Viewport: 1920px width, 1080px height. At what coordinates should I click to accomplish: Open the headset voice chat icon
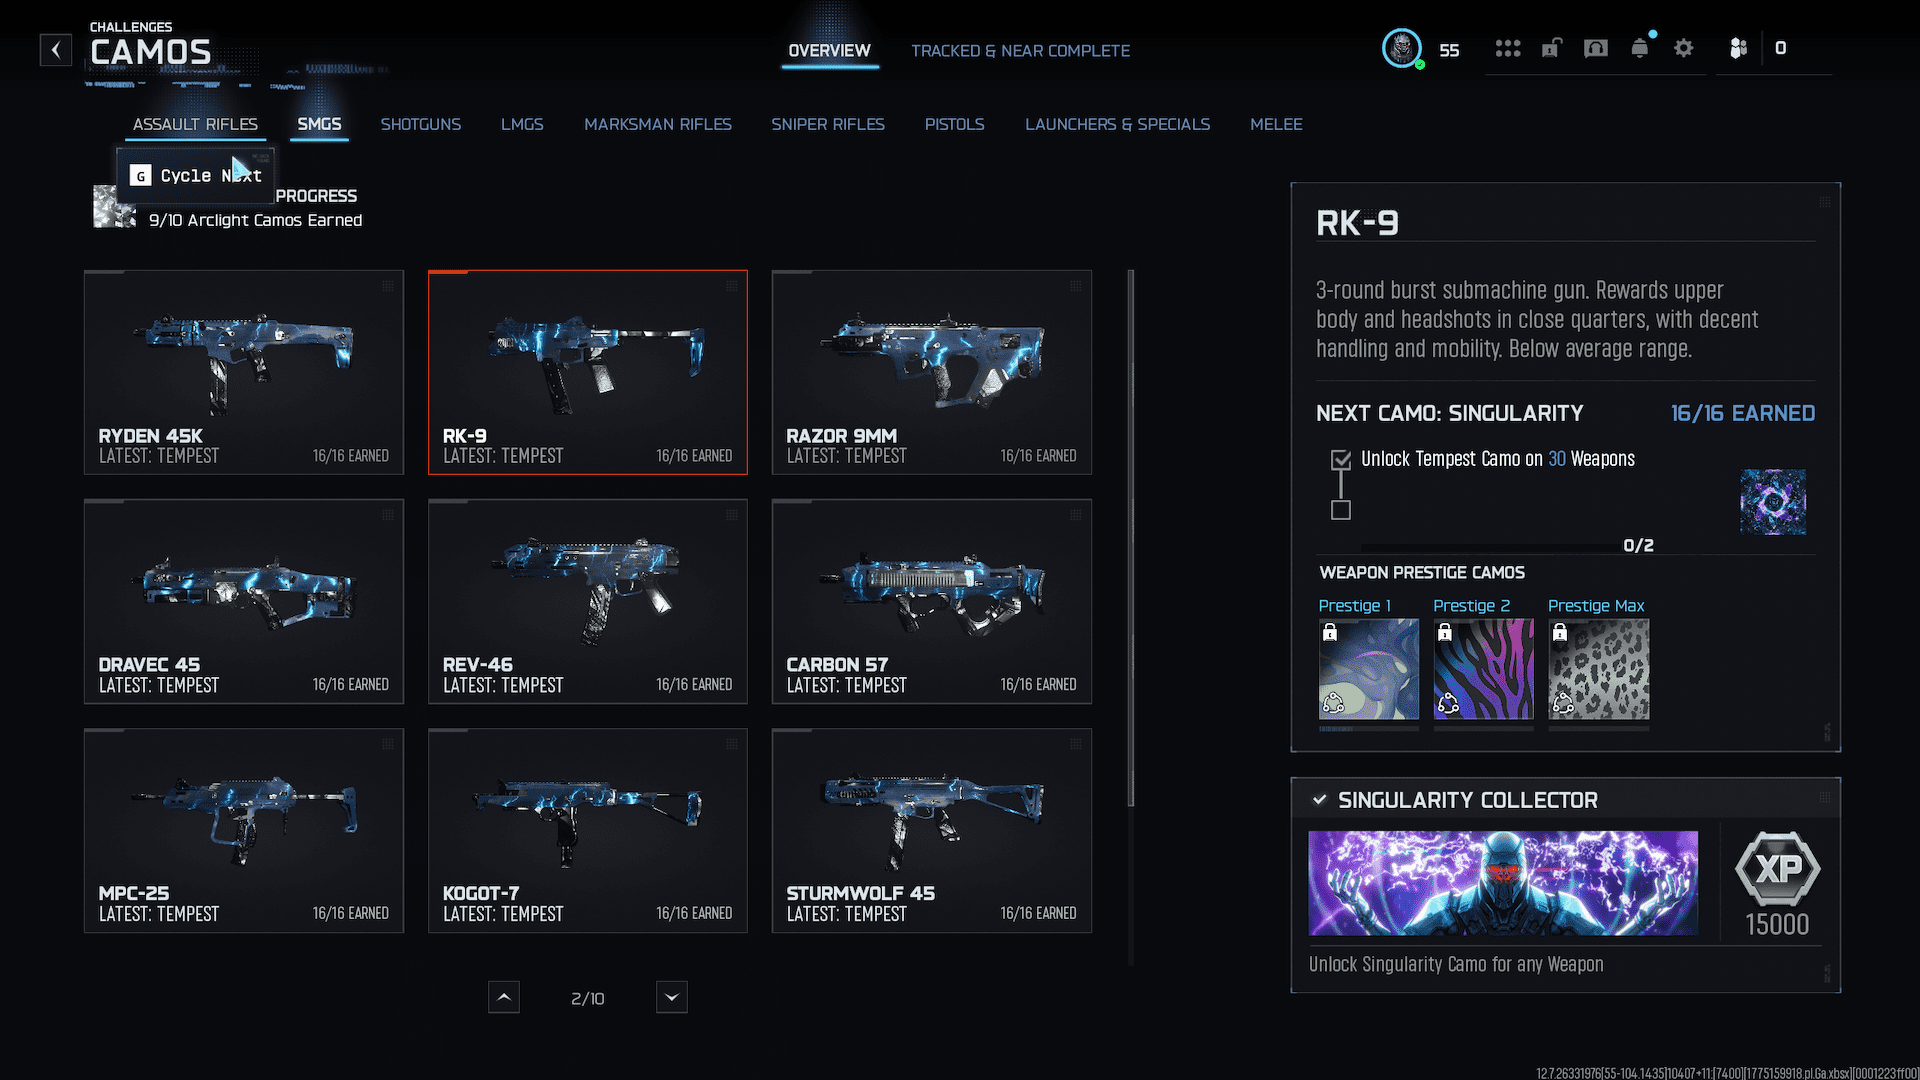(1595, 48)
